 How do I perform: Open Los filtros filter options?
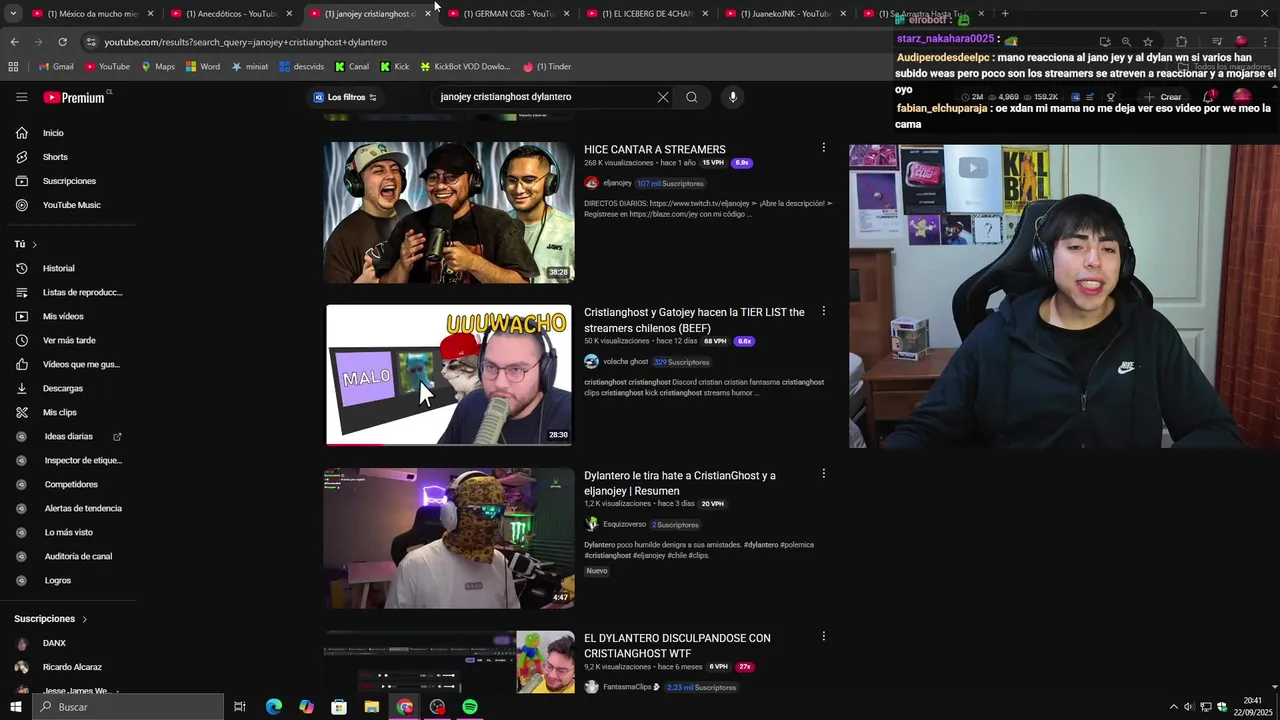coord(345,97)
